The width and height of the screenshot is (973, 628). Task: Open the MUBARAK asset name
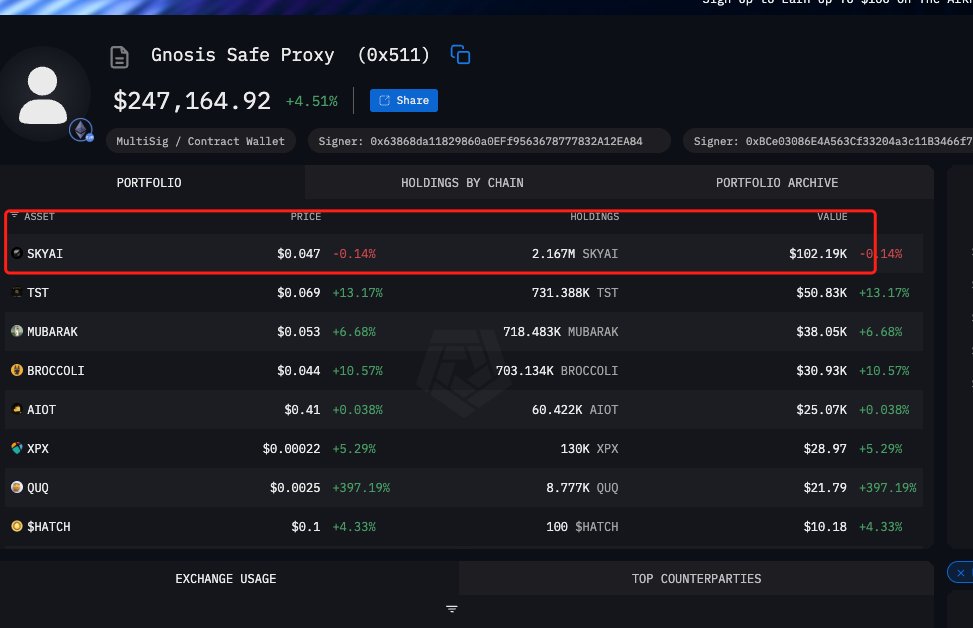(52, 331)
